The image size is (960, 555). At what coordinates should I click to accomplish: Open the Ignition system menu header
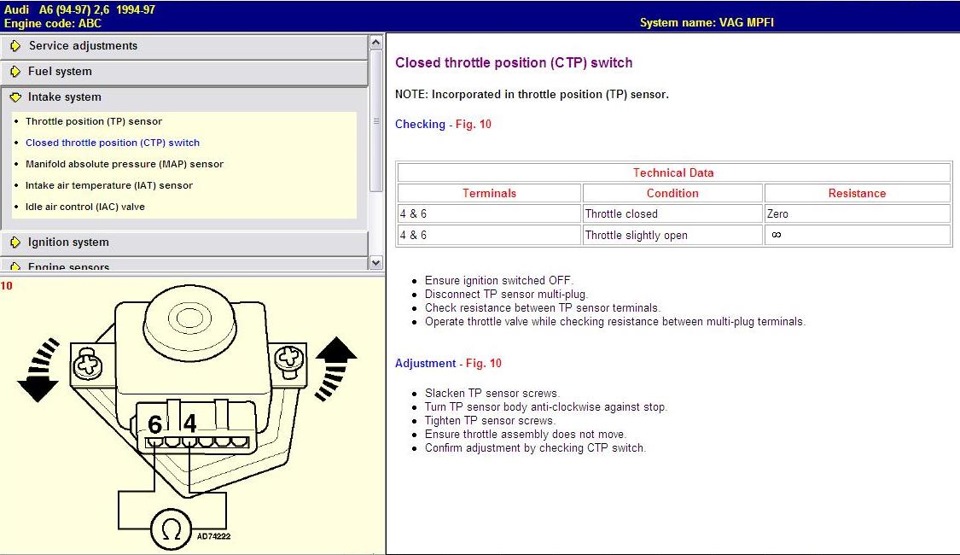(x=184, y=243)
